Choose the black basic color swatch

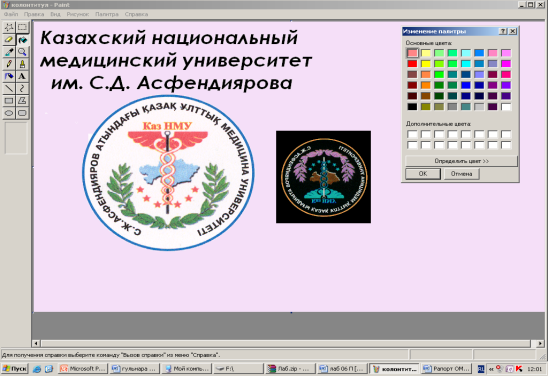tap(412, 107)
